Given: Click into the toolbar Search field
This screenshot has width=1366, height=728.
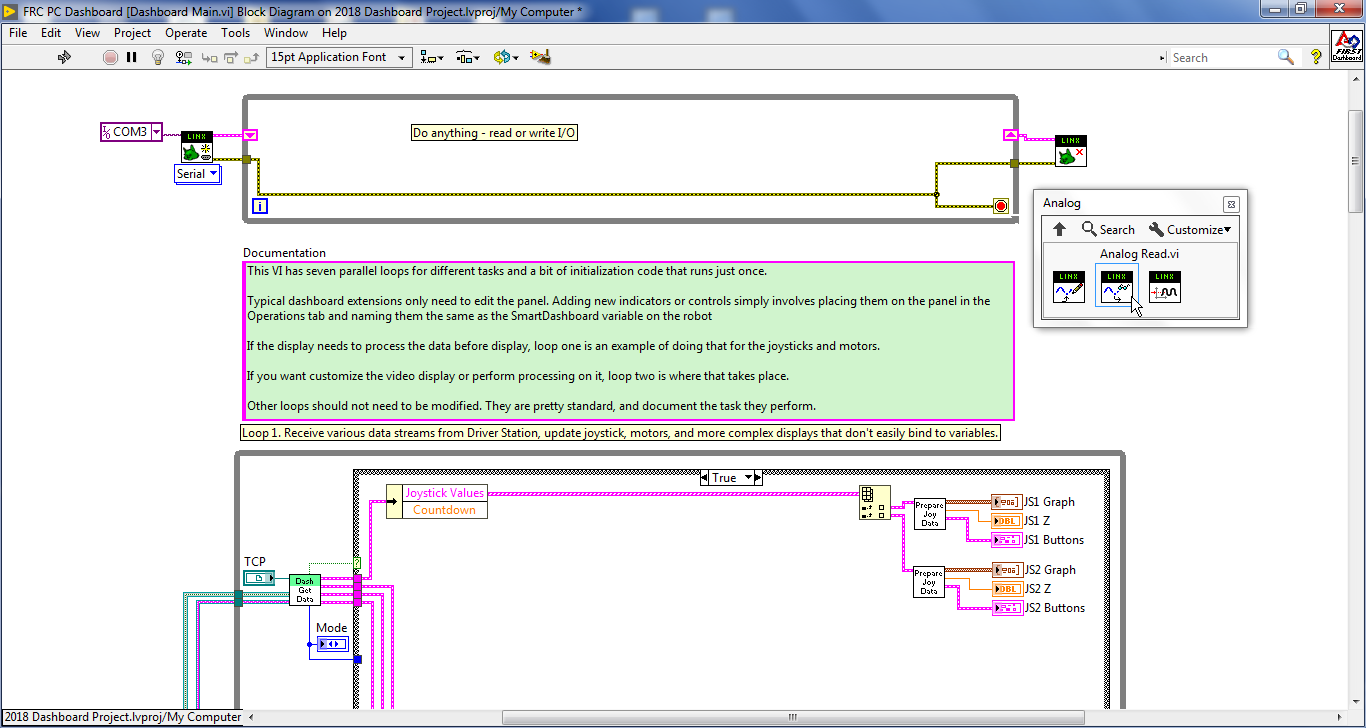Looking at the screenshot, I should click(x=1222, y=57).
